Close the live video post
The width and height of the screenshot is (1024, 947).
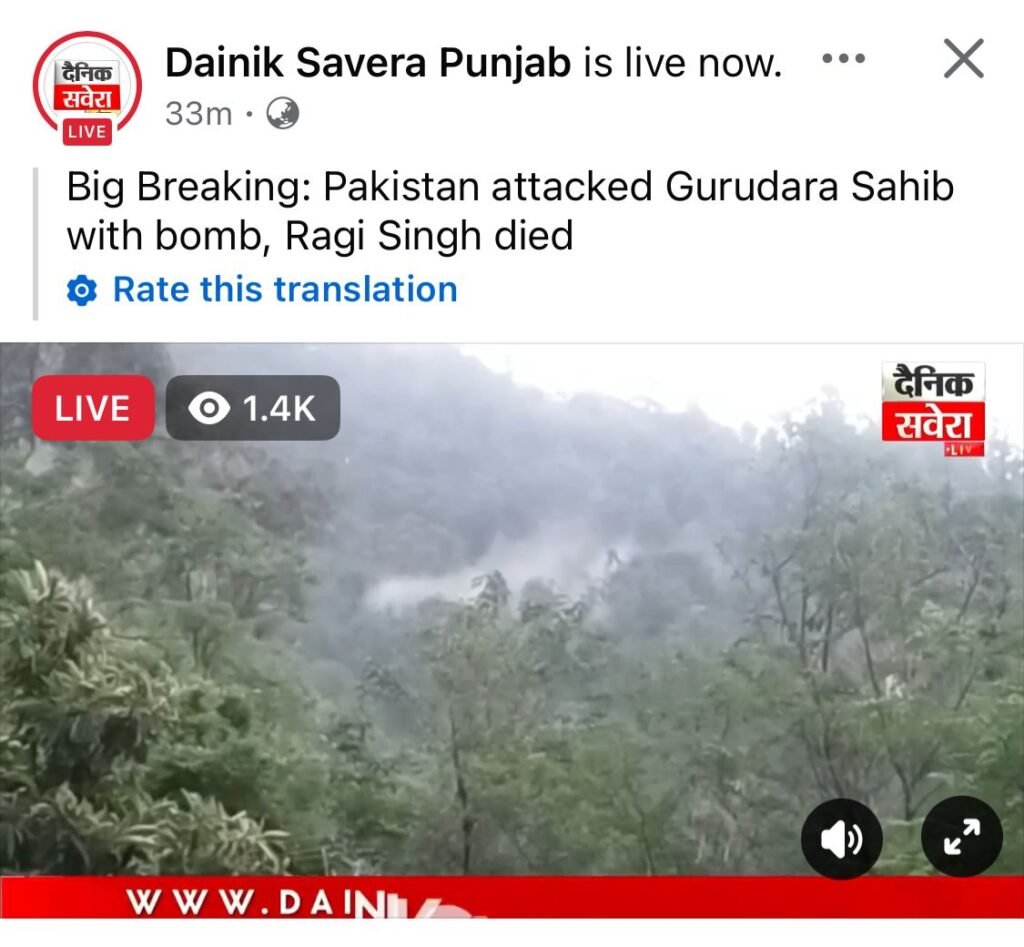(x=964, y=59)
